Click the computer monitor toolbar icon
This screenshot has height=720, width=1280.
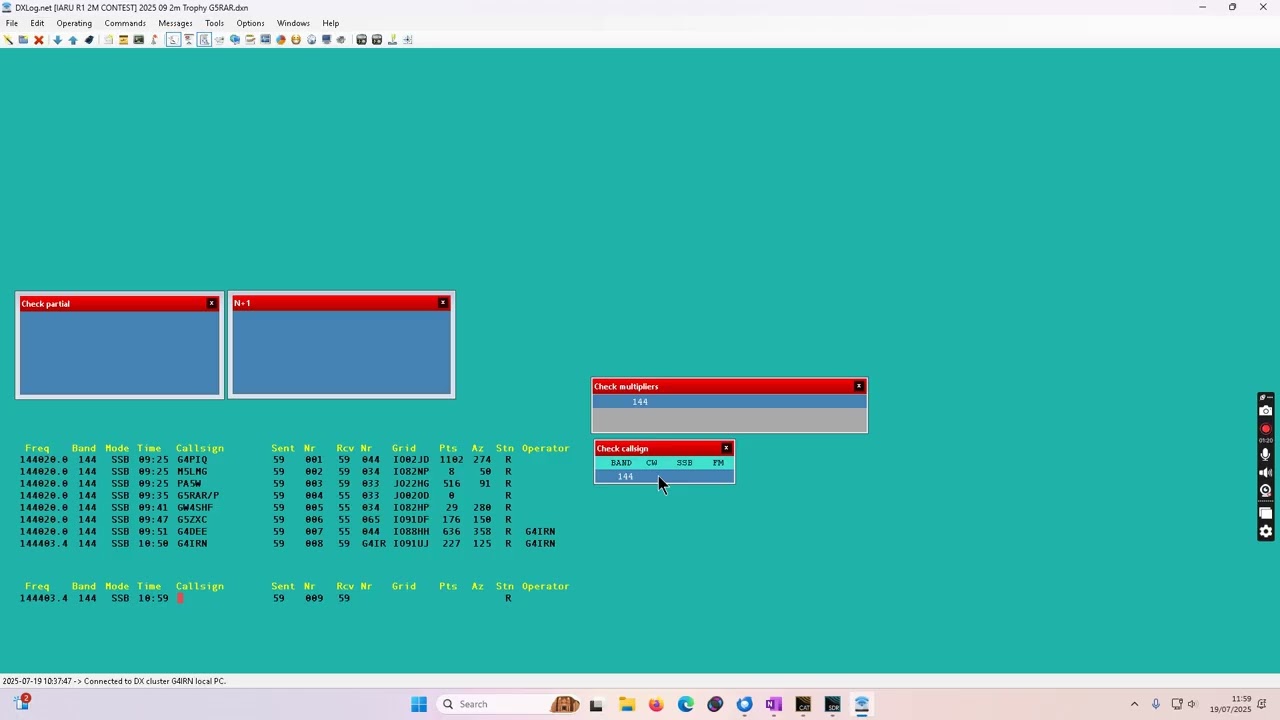(326, 40)
